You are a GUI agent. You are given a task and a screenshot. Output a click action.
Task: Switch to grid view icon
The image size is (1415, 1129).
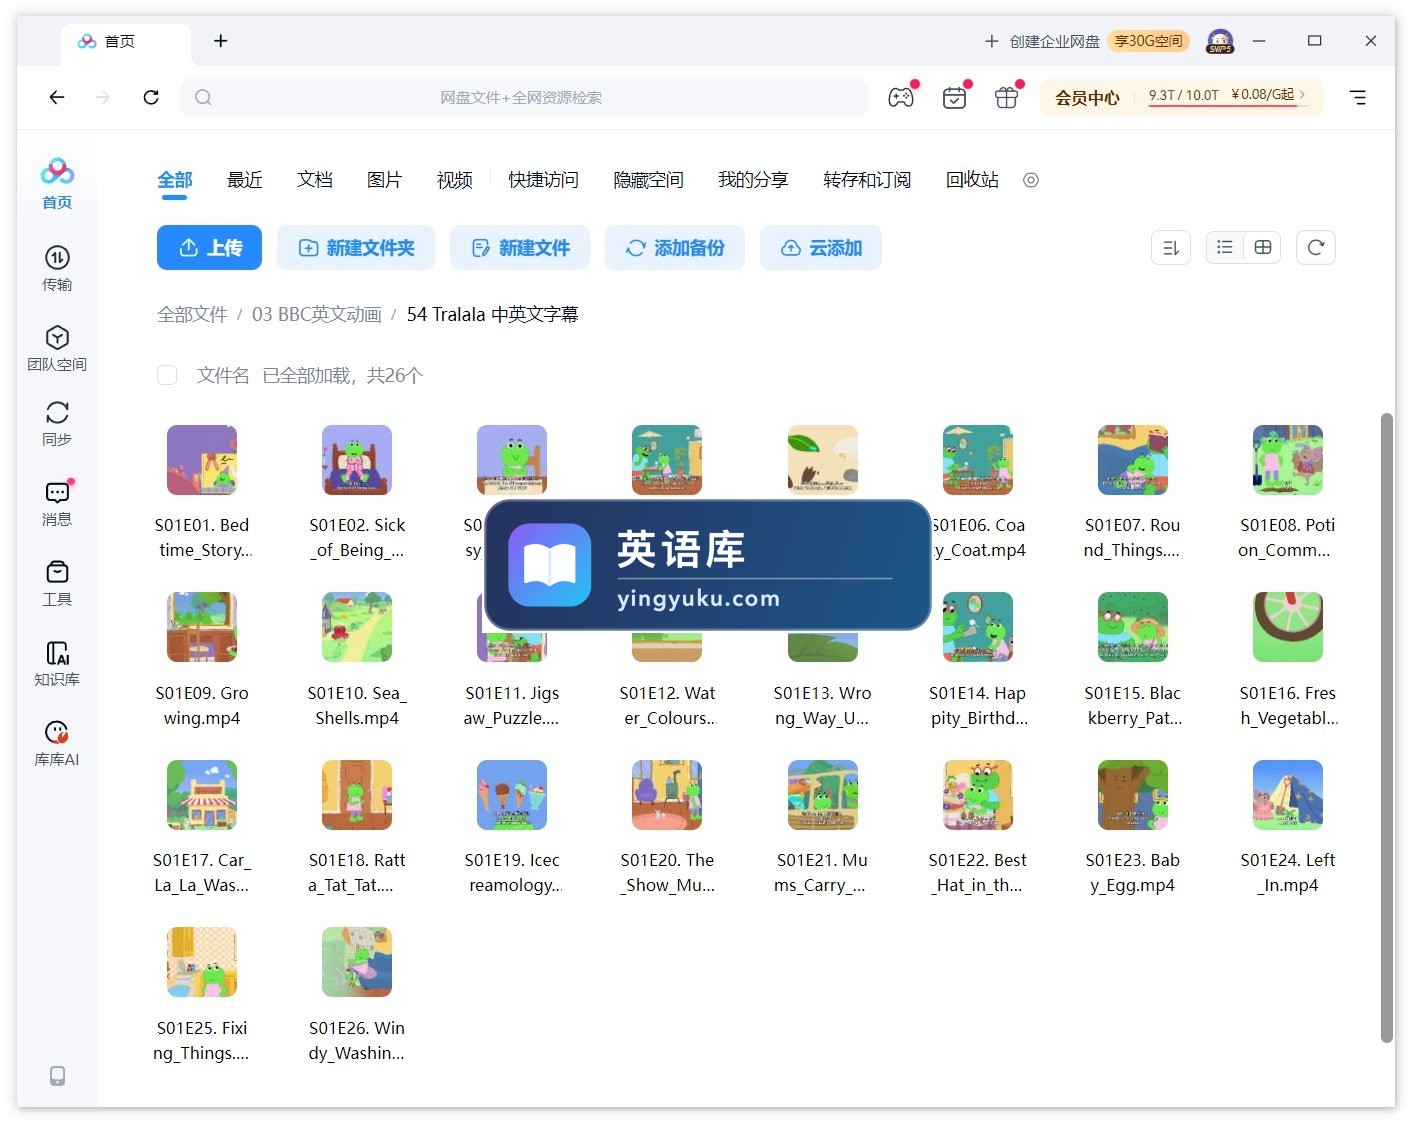[1263, 247]
